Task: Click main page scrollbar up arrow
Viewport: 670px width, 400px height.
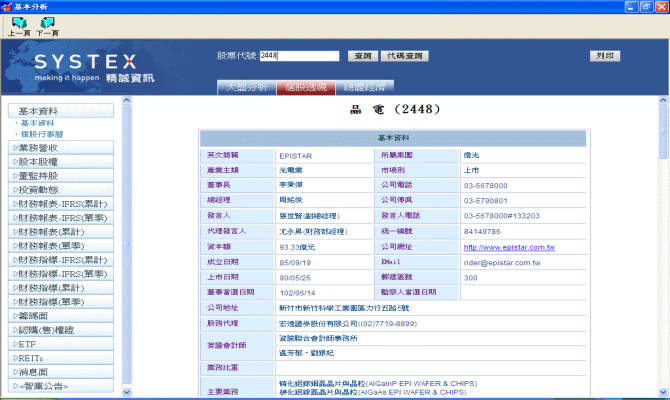Action: (663, 100)
